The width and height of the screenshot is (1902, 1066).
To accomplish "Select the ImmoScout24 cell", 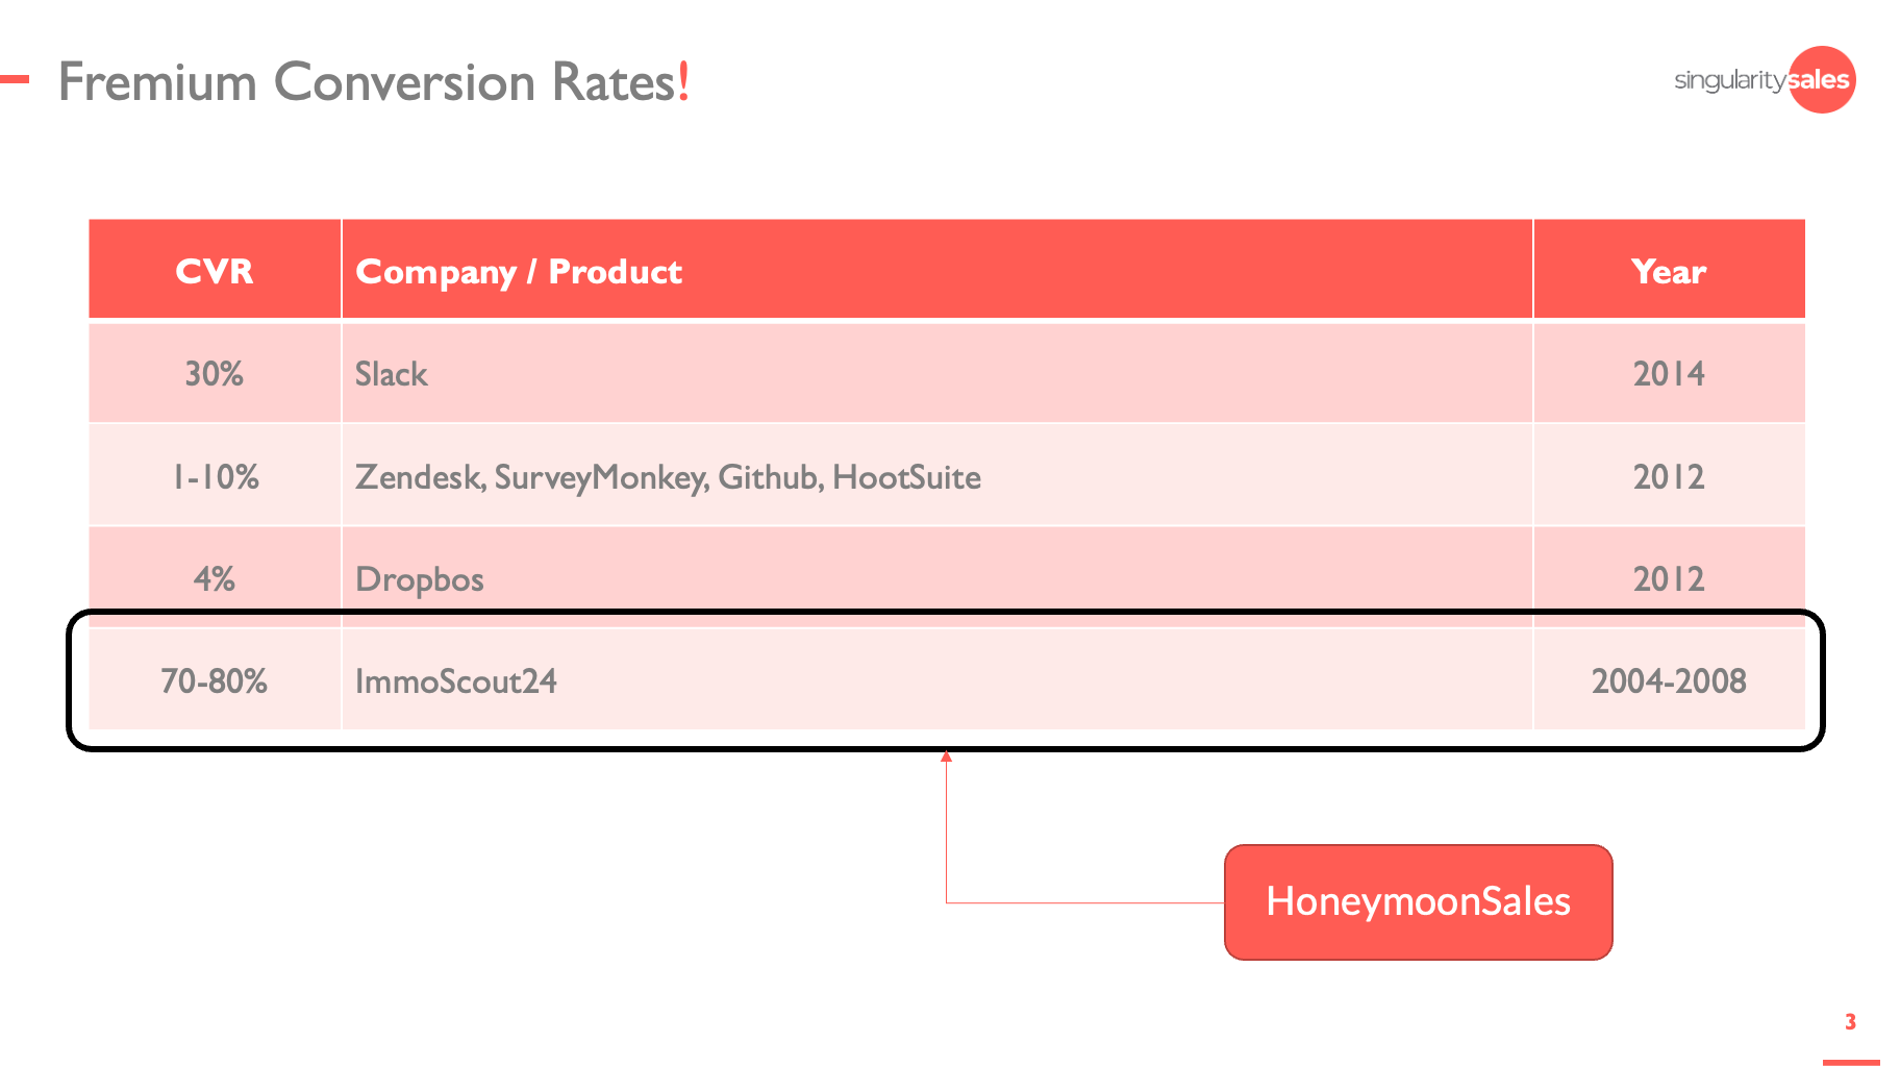I will coord(456,681).
